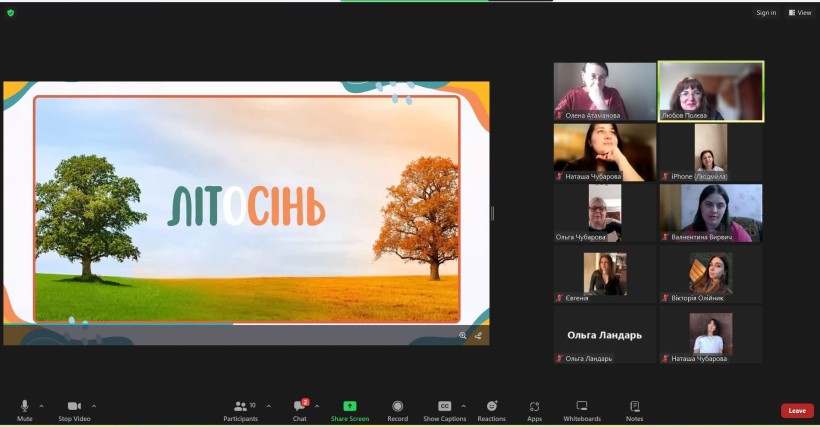Image resolution: width=820 pixels, height=427 pixels.
Task: Open the Chat panel
Action: [299, 408]
